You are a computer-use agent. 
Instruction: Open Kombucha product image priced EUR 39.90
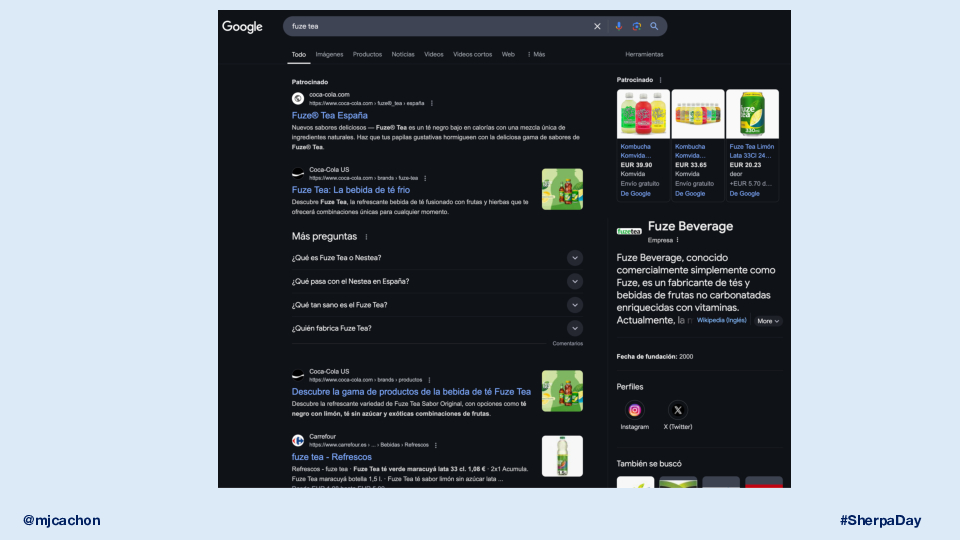(x=643, y=114)
